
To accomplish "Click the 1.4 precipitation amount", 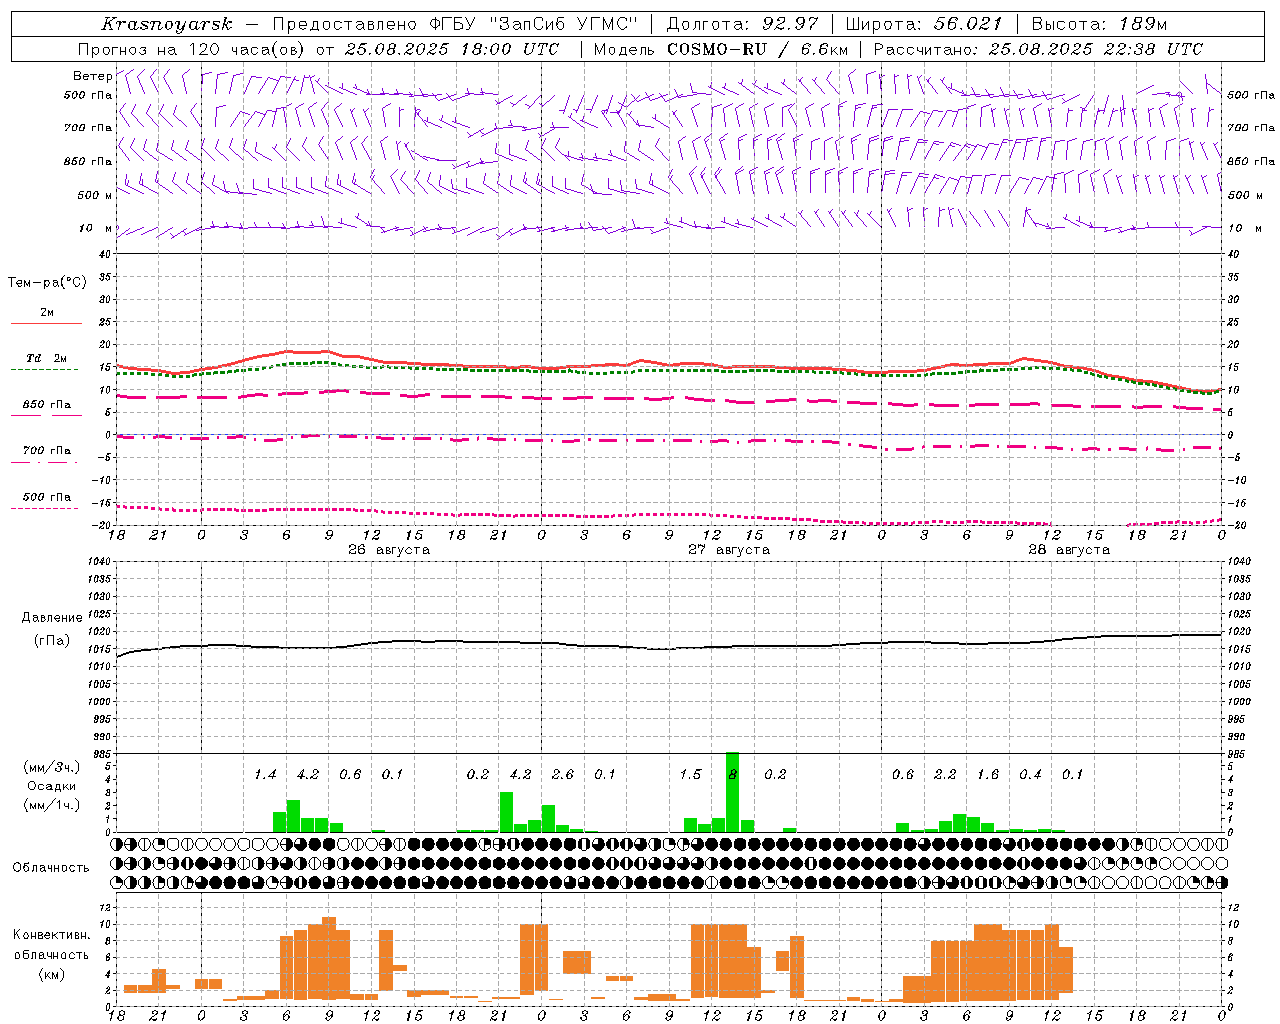I will tap(265, 775).
